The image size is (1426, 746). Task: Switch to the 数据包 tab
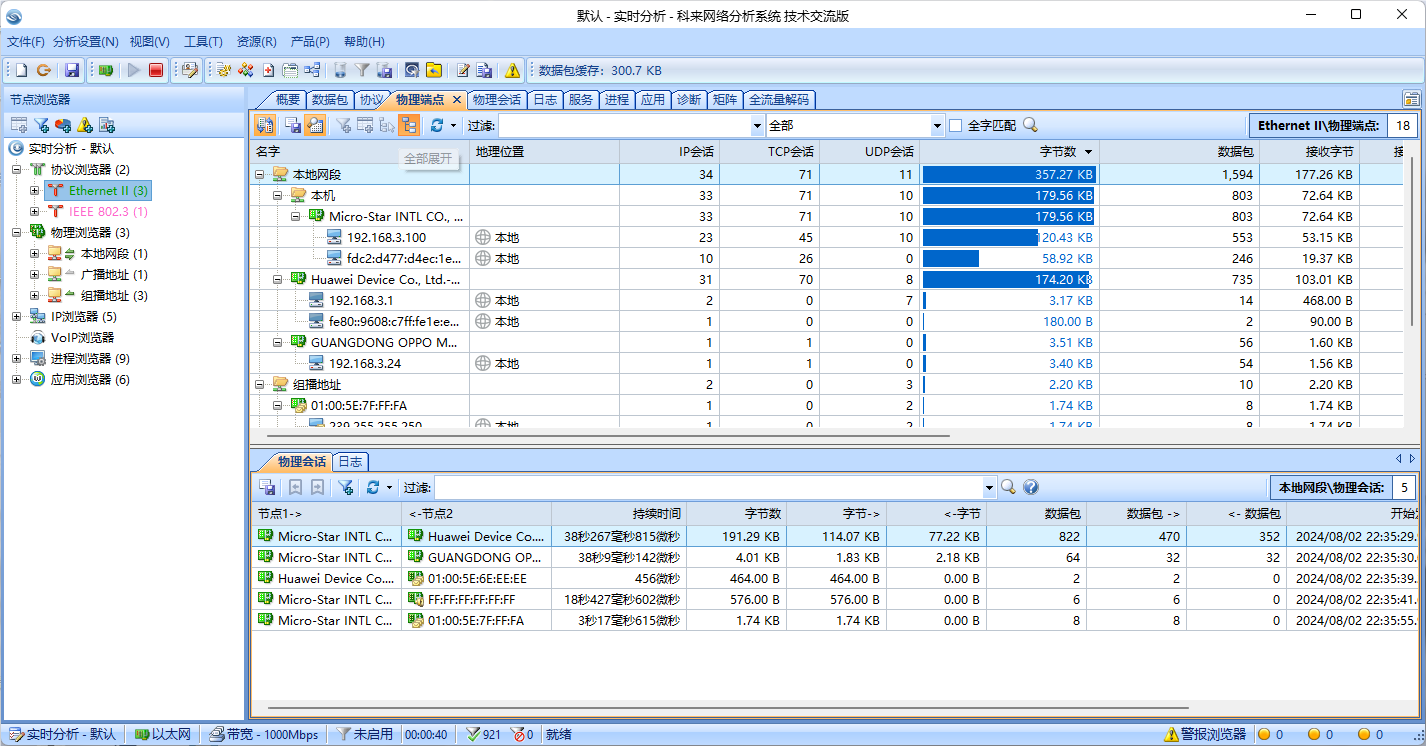tap(329, 99)
